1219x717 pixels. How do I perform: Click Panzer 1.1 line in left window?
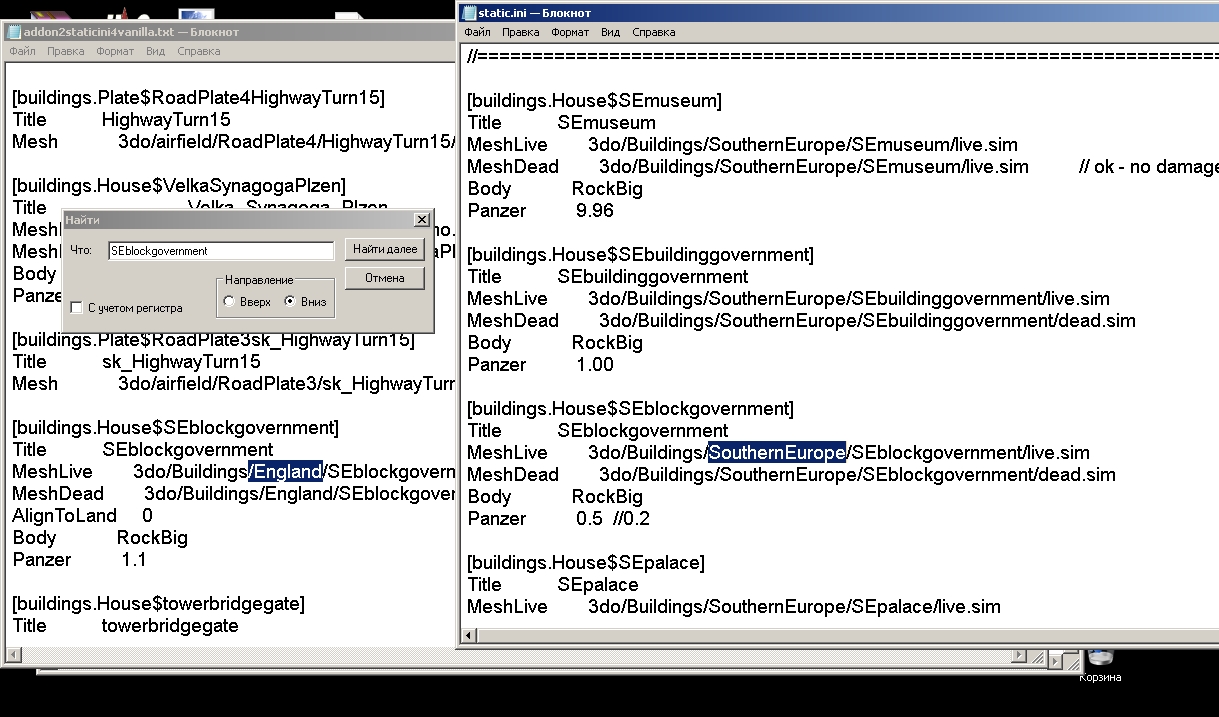point(80,560)
